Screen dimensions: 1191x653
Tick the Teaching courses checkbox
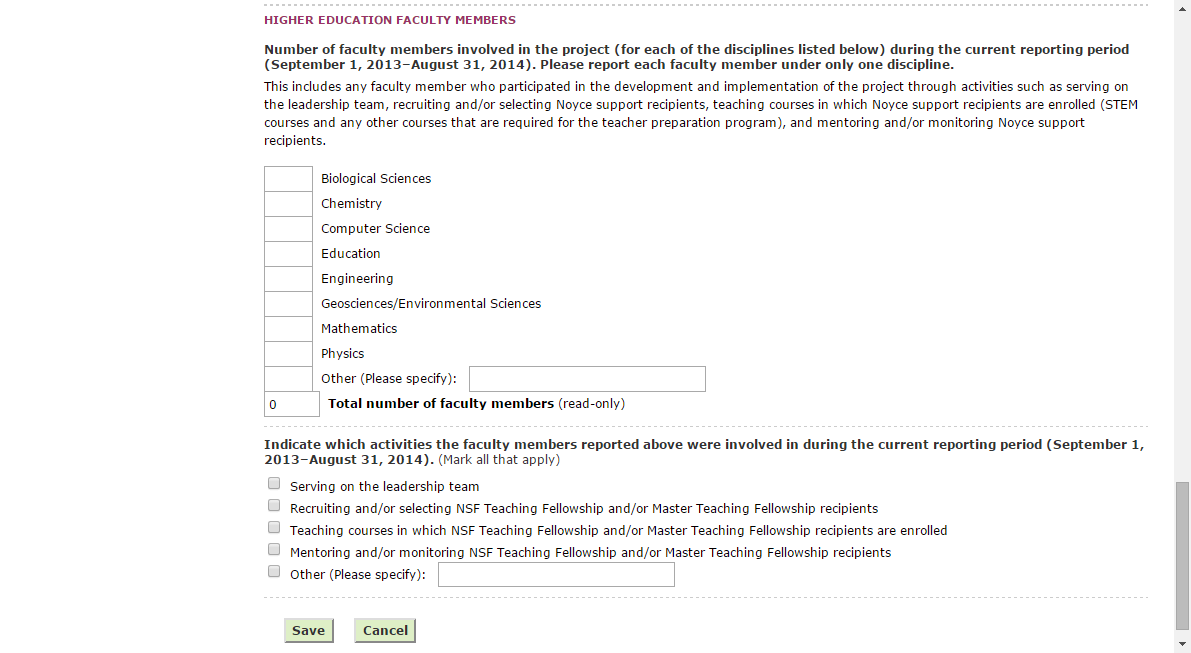pos(274,528)
